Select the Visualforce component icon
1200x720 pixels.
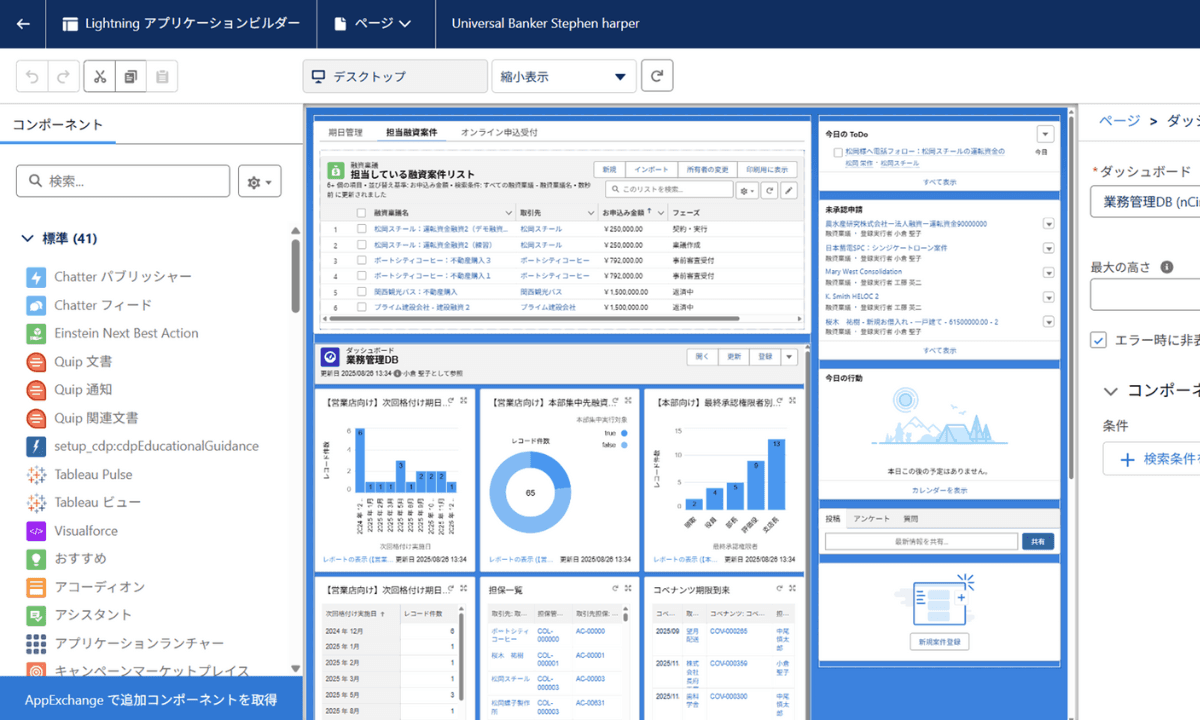36,531
